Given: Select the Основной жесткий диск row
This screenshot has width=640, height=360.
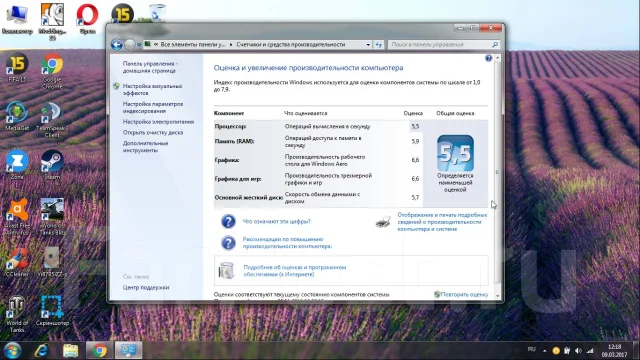Looking at the screenshot, I should 318,198.
